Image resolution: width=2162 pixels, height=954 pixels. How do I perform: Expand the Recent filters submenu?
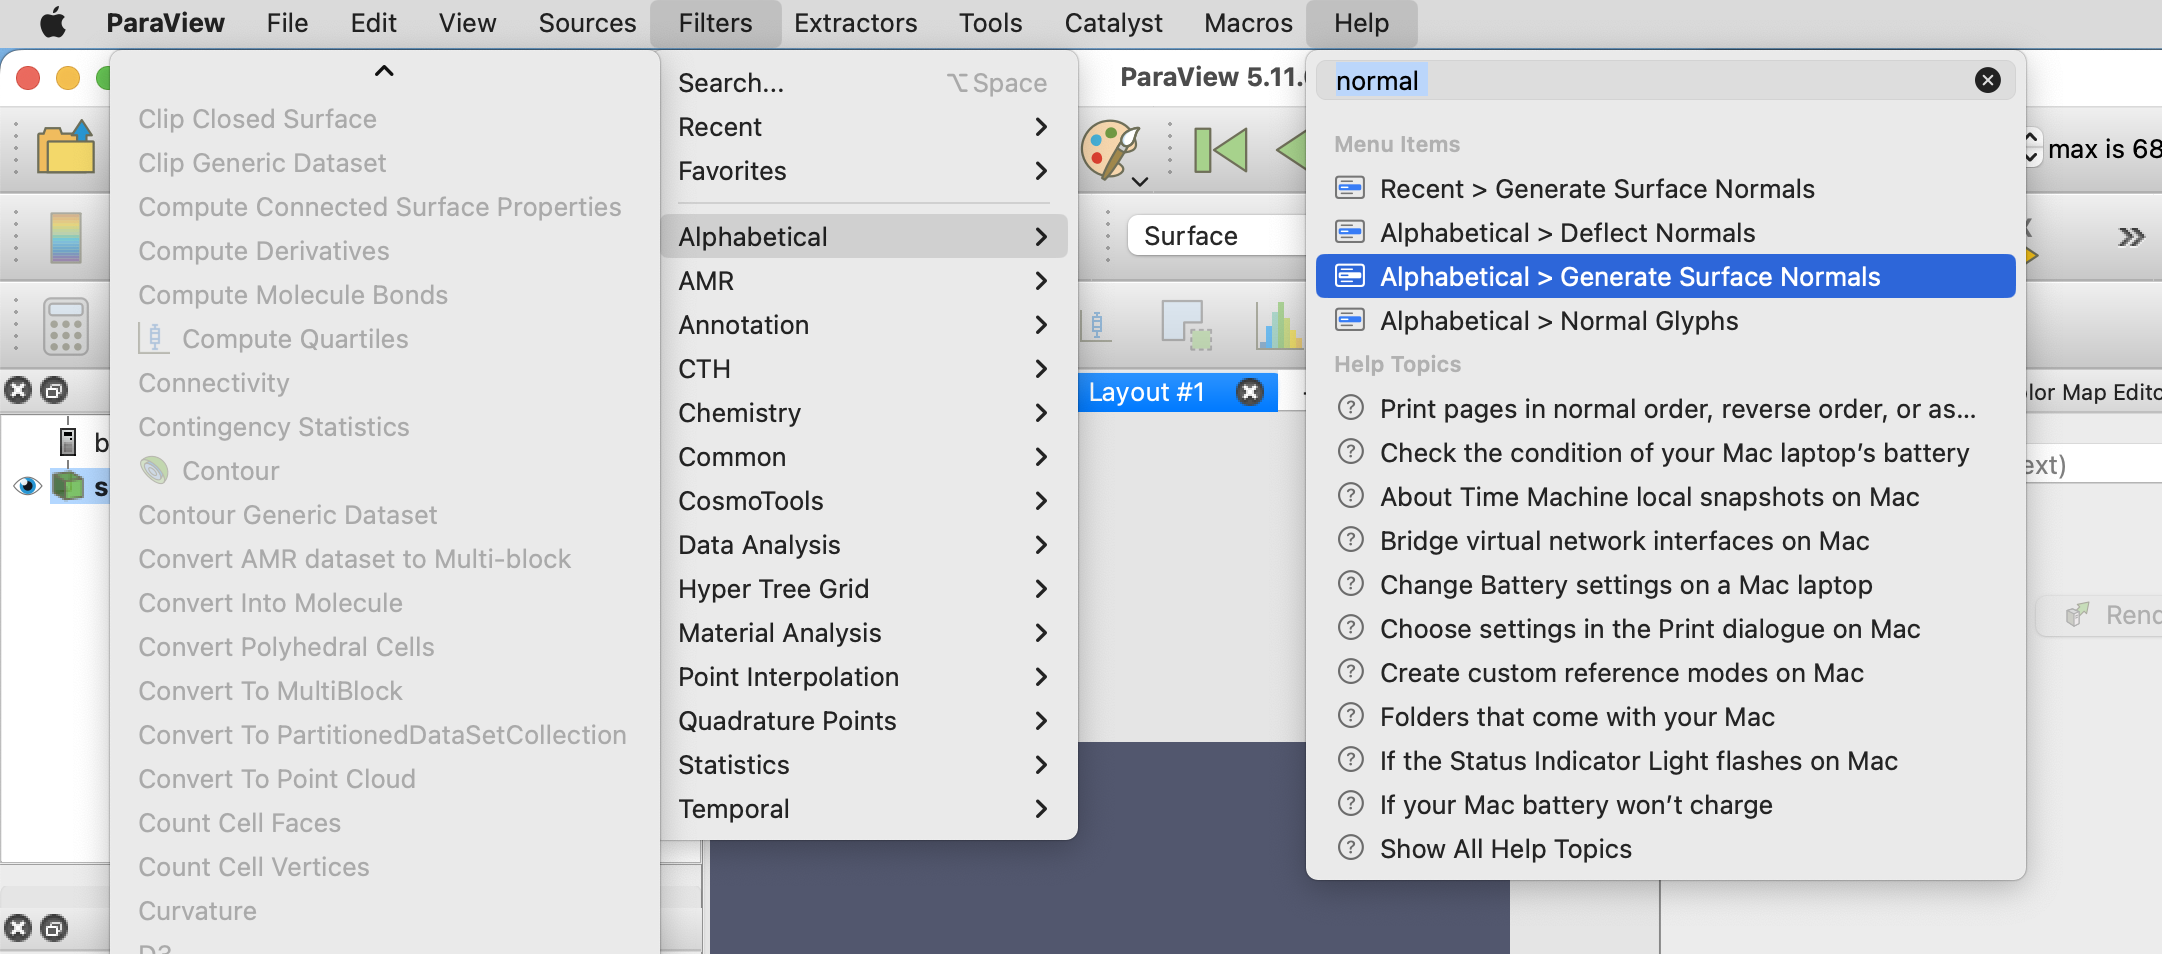pyautogui.click(x=863, y=127)
